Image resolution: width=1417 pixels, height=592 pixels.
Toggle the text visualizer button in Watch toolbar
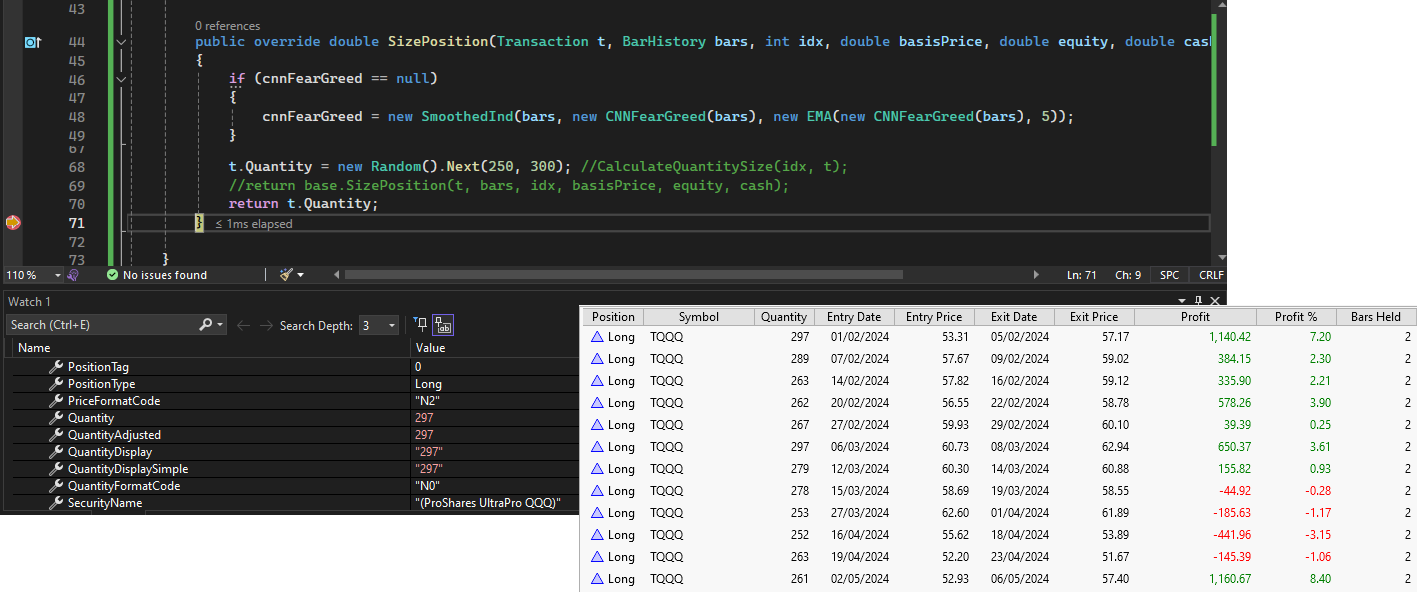pyautogui.click(x=442, y=325)
